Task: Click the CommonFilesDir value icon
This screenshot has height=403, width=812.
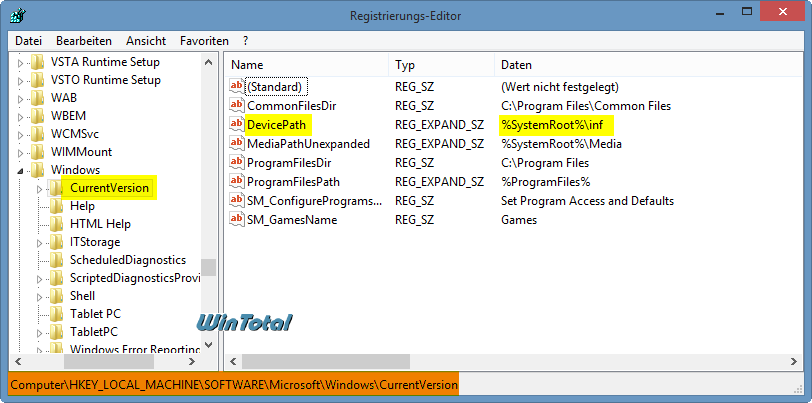Action: (x=237, y=105)
